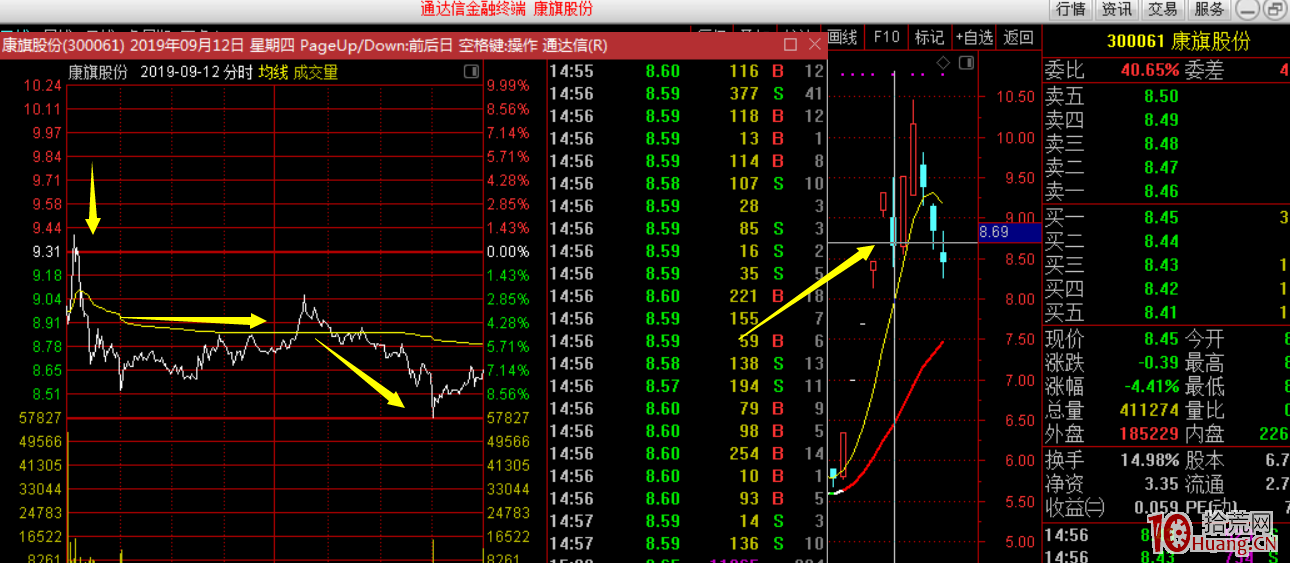Click the 买一 bid row at 8.45
Viewport: 1290px width, 563px height.
click(x=1166, y=217)
